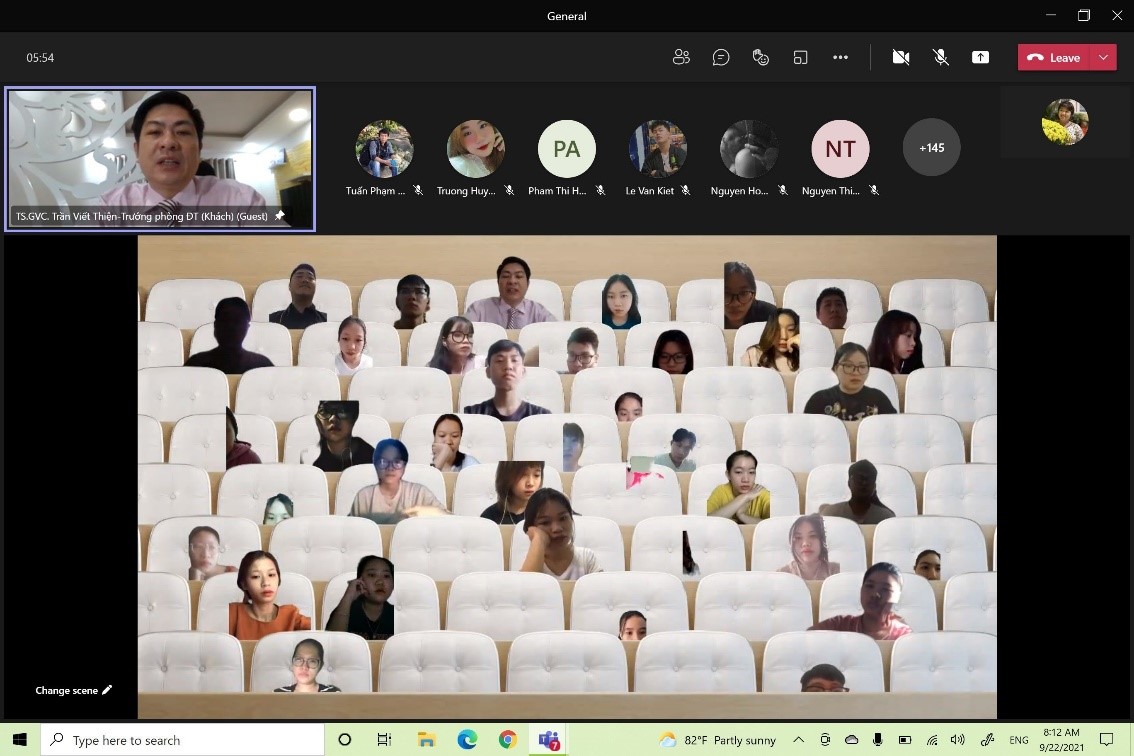The height and width of the screenshot is (756, 1134).
Task: Click the Change scene button
Action: 73,690
